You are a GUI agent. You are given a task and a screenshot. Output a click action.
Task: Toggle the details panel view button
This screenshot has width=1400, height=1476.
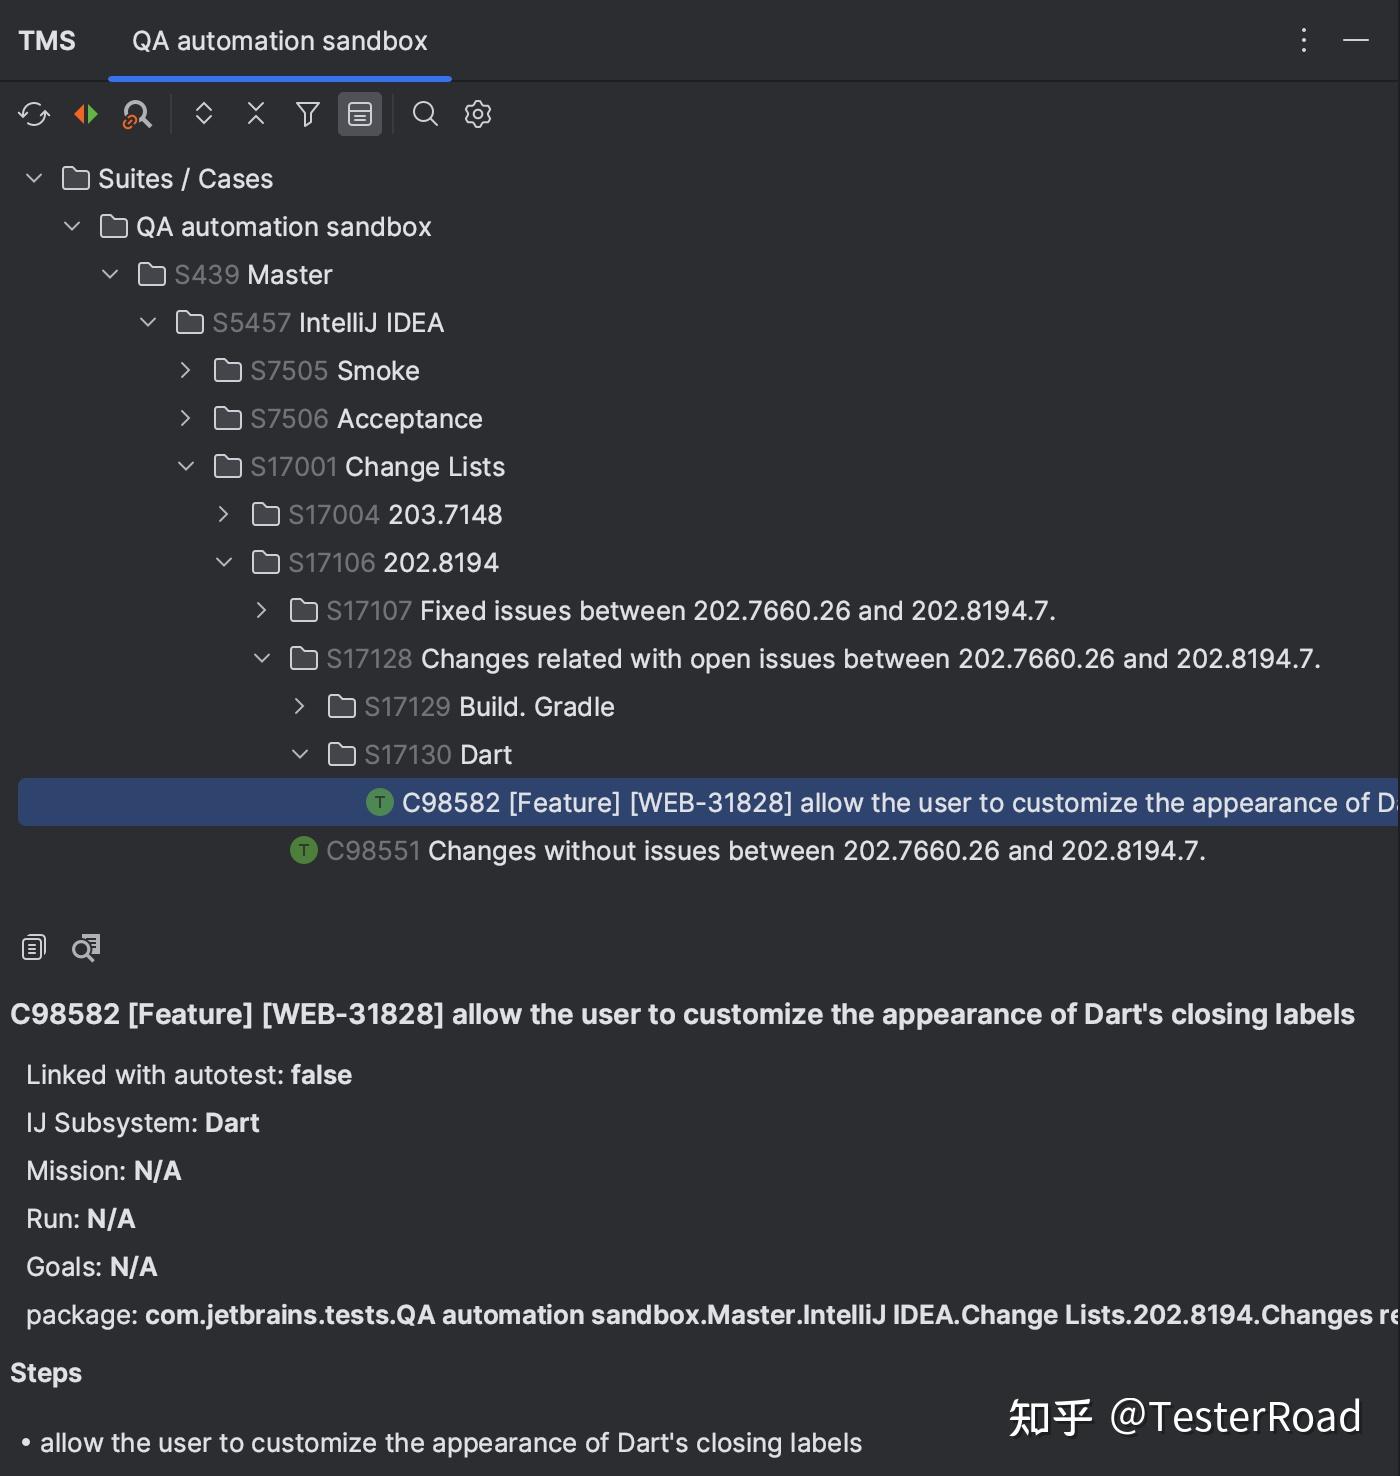[x=360, y=114]
